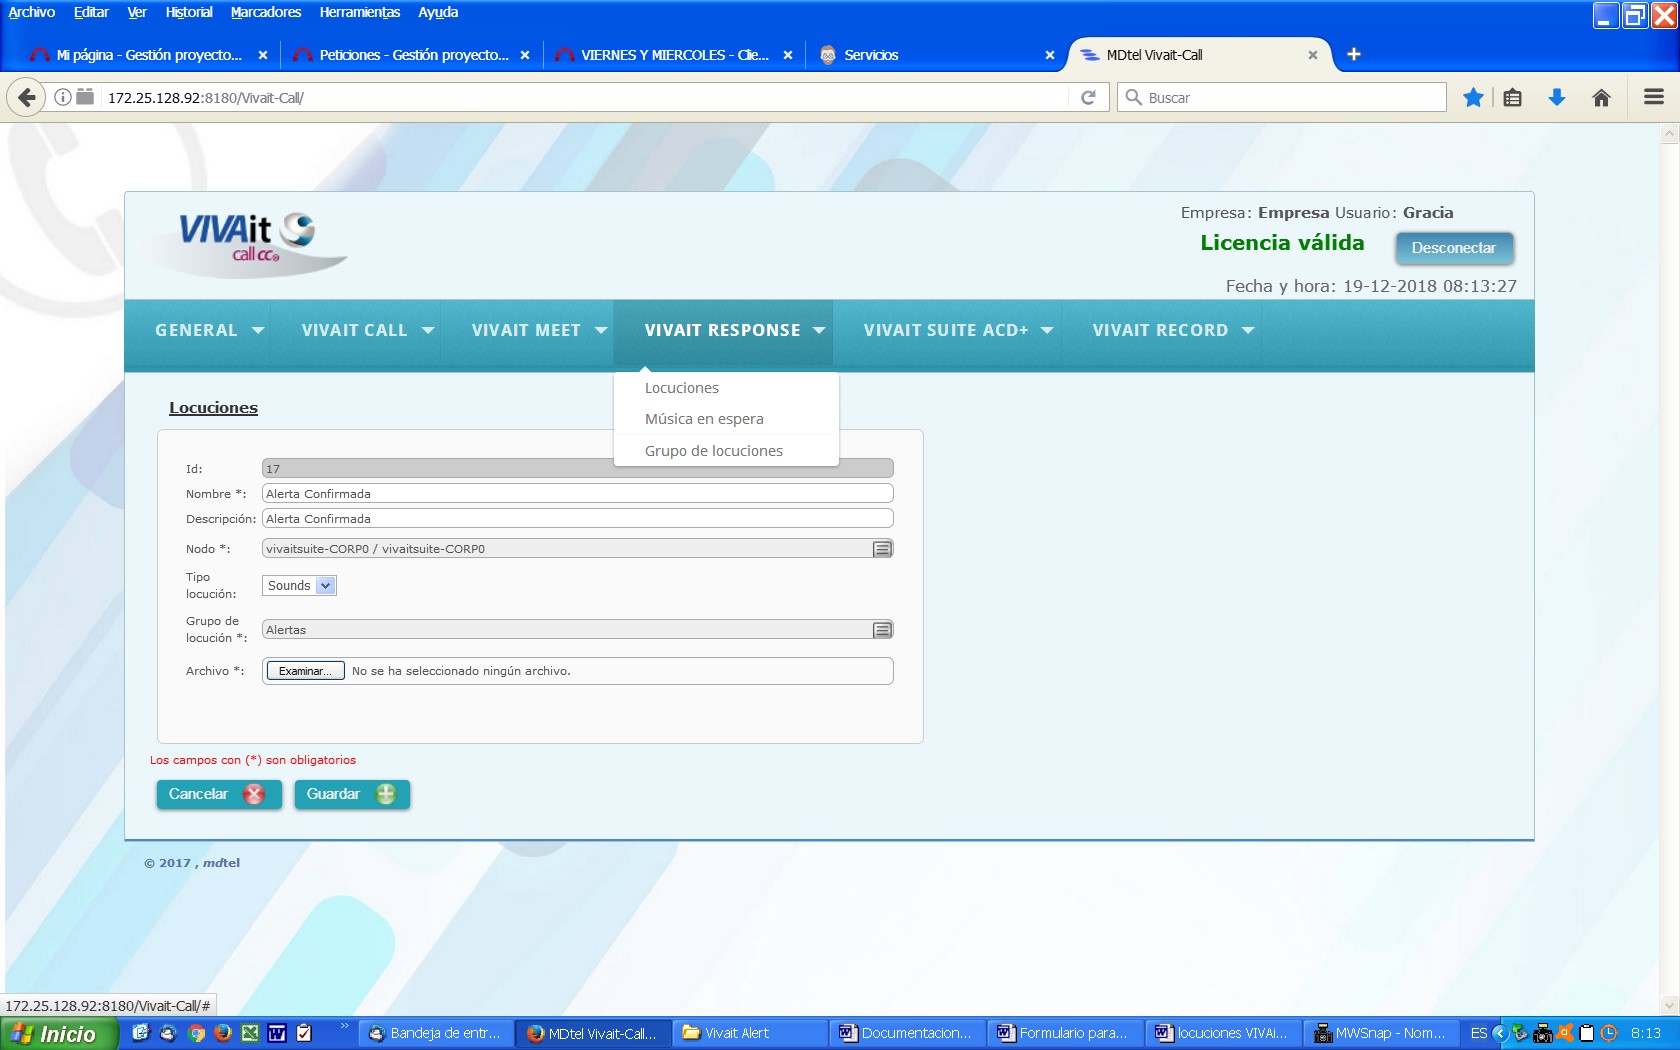Select Grupo de locuciones menu entry
The image size is (1680, 1050).
pyautogui.click(x=714, y=451)
